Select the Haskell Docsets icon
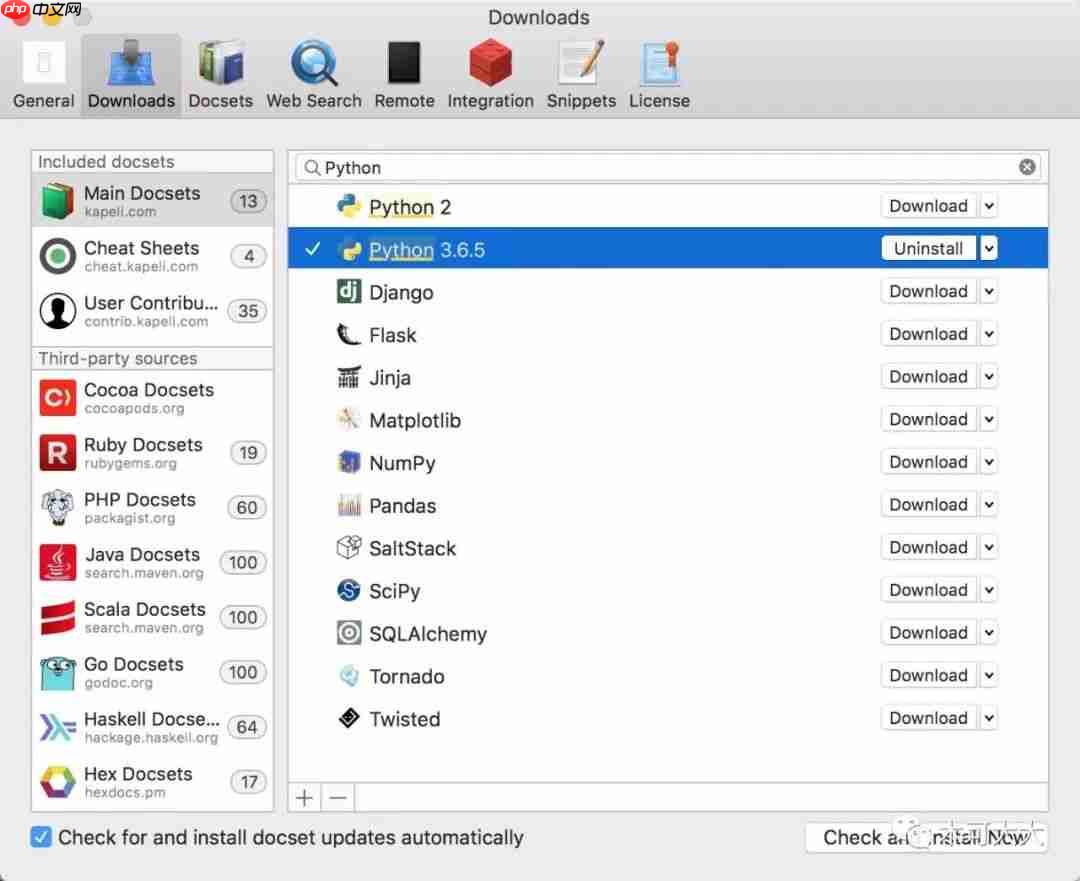Viewport: 1080px width, 881px height. pyautogui.click(x=58, y=727)
